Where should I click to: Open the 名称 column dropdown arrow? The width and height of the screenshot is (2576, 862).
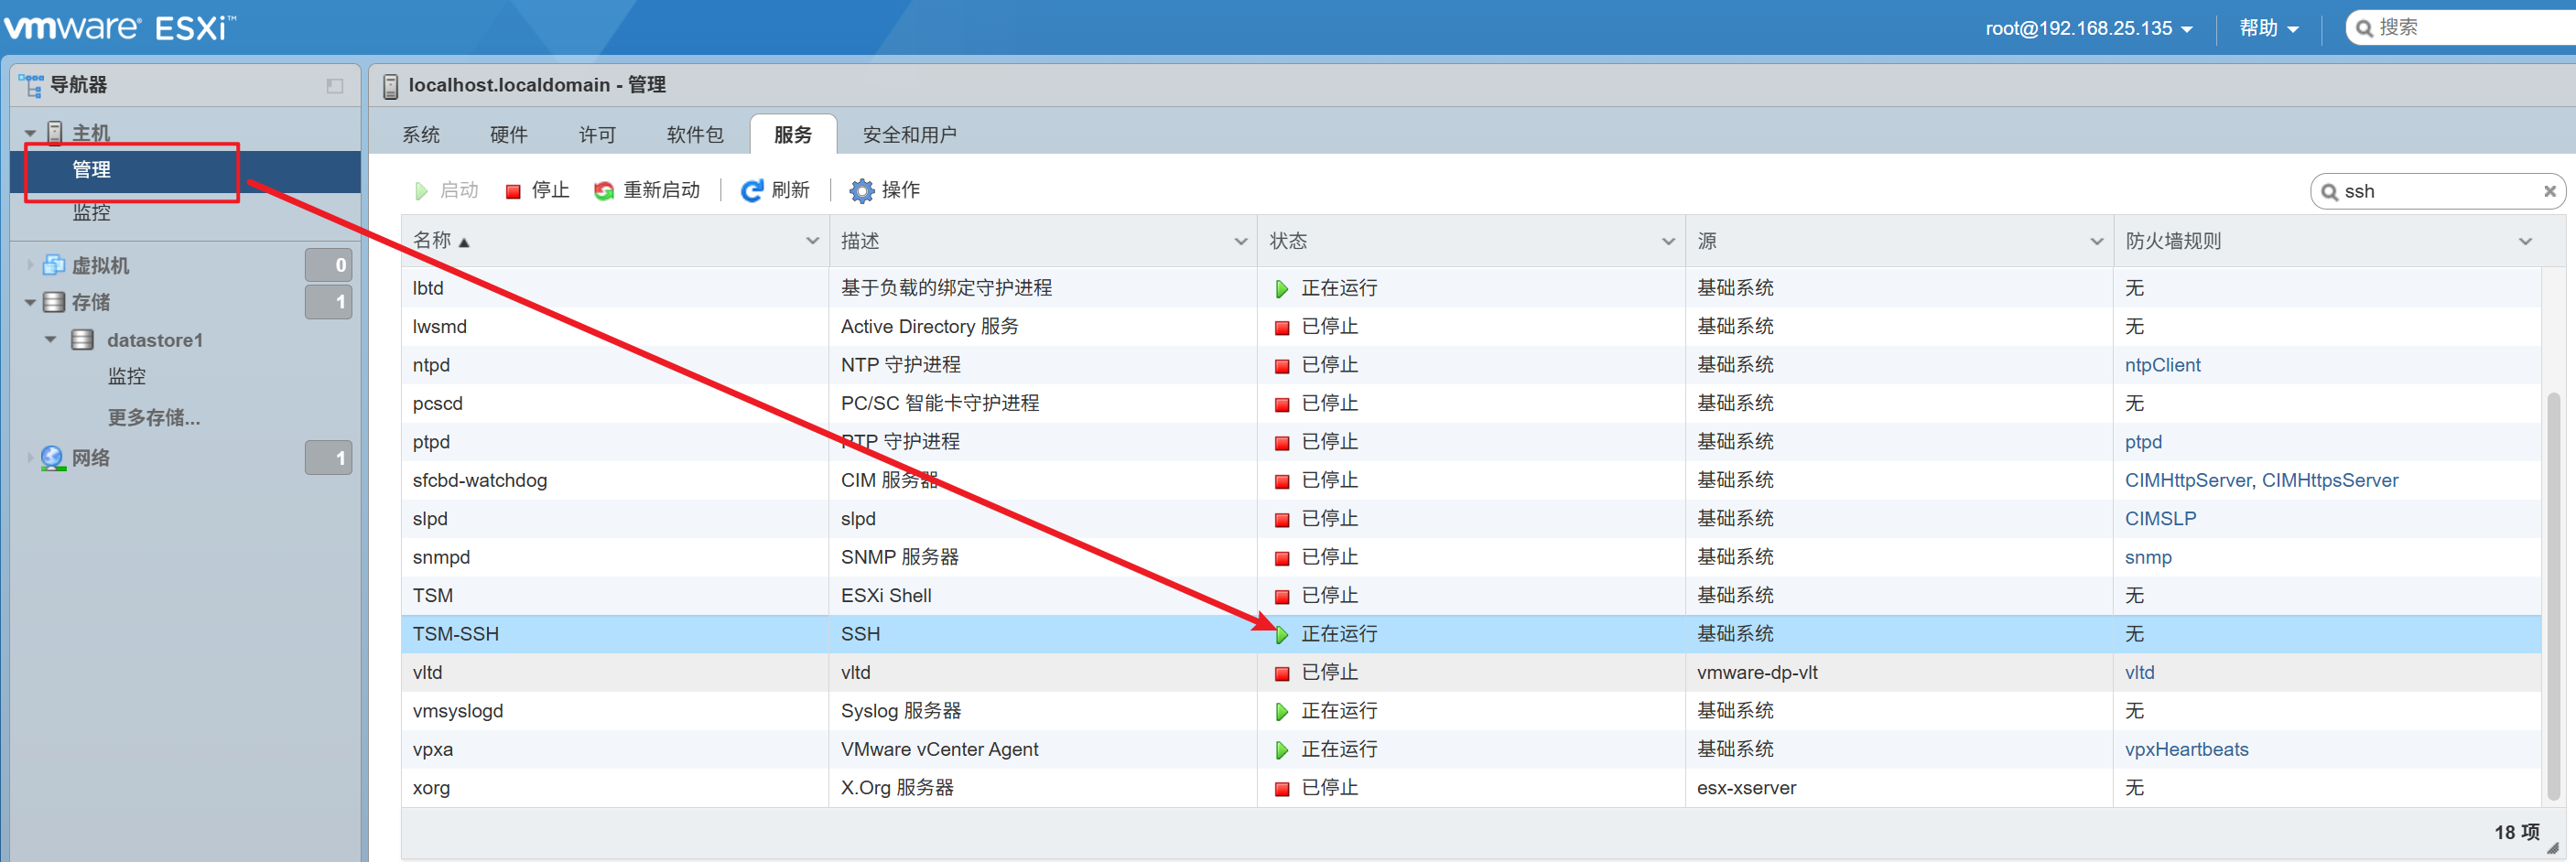click(812, 241)
